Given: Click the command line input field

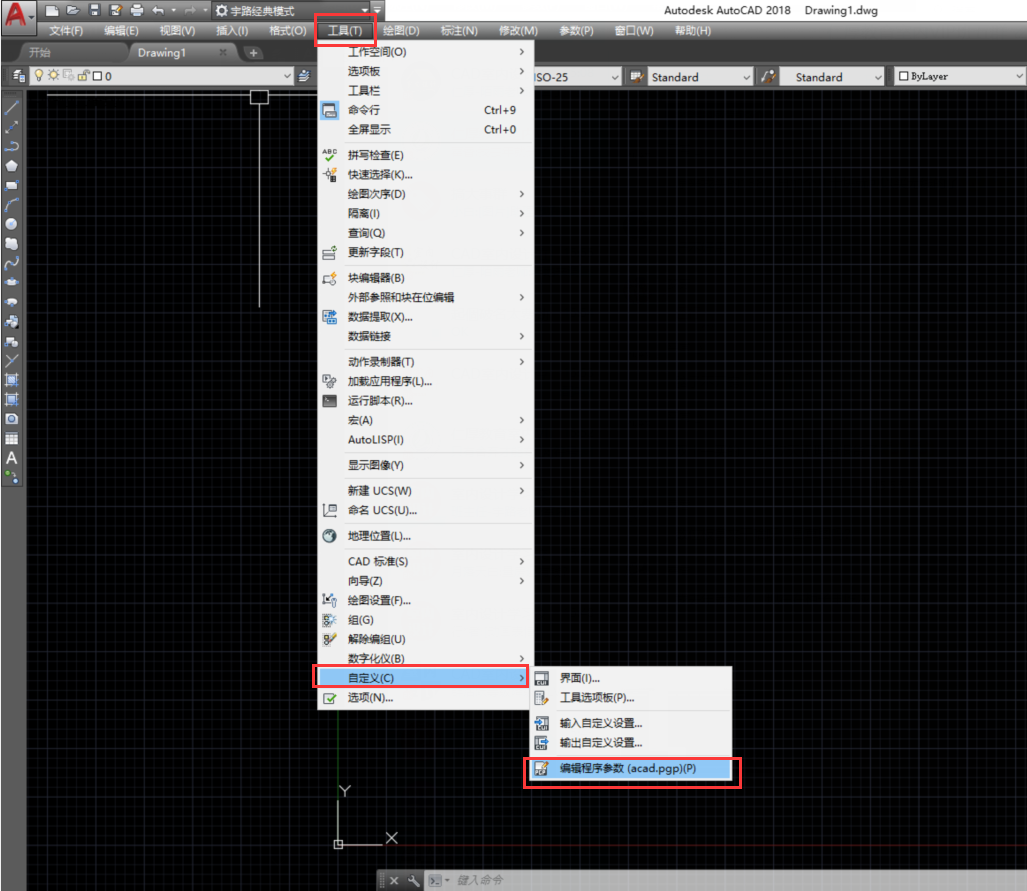Looking at the screenshot, I should click(x=739, y=881).
